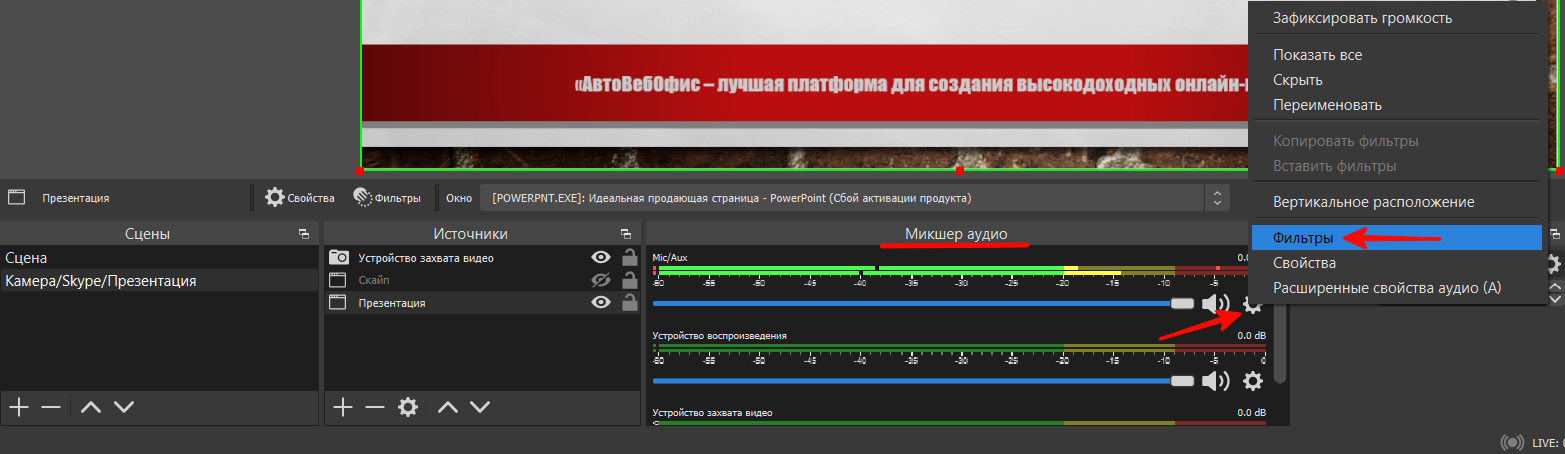The width and height of the screenshot is (1565, 454).
Task: Add a new source with plus
Action: pyautogui.click(x=343, y=407)
